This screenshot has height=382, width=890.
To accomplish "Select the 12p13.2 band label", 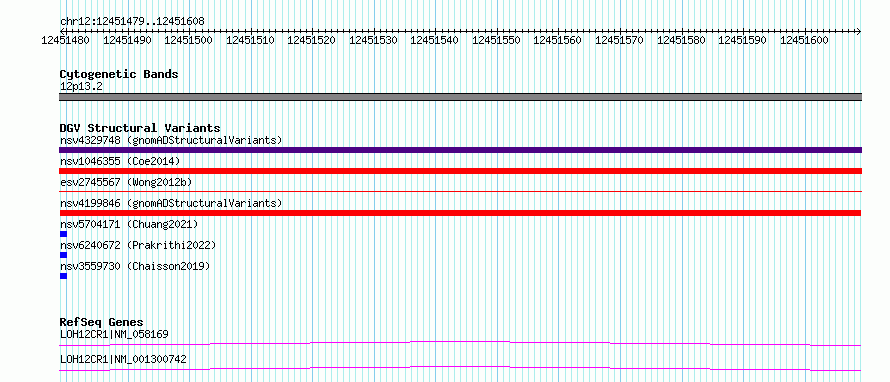I will 81,87.
